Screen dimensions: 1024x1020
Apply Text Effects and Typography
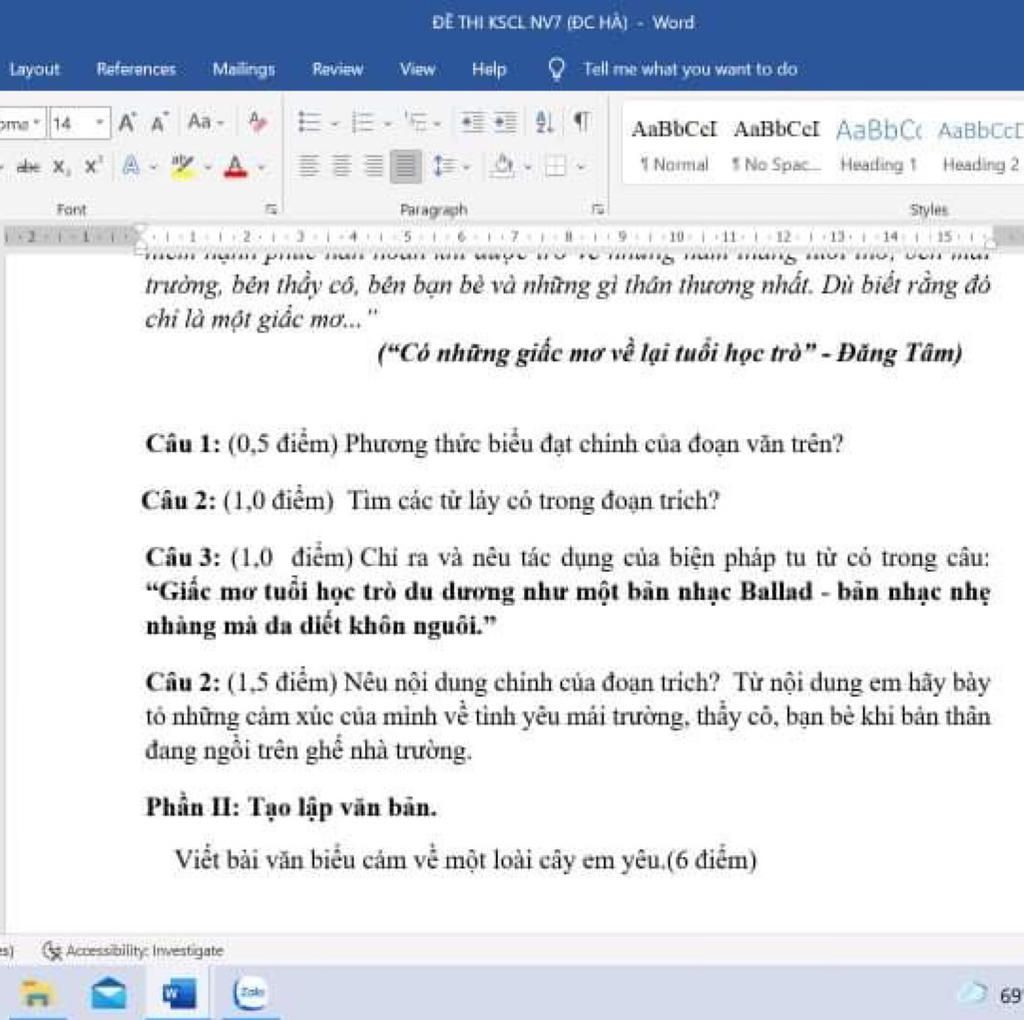pyautogui.click(x=131, y=167)
